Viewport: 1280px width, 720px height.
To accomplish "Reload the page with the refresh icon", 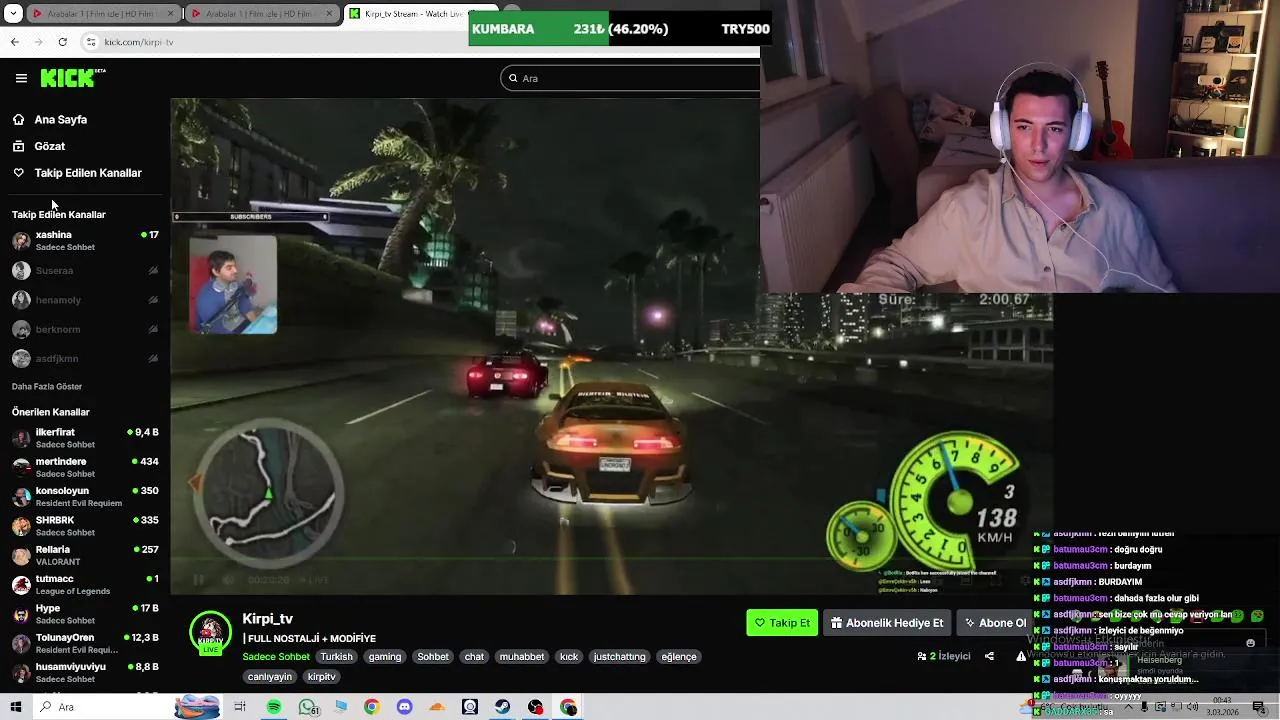I will pyautogui.click(x=62, y=42).
